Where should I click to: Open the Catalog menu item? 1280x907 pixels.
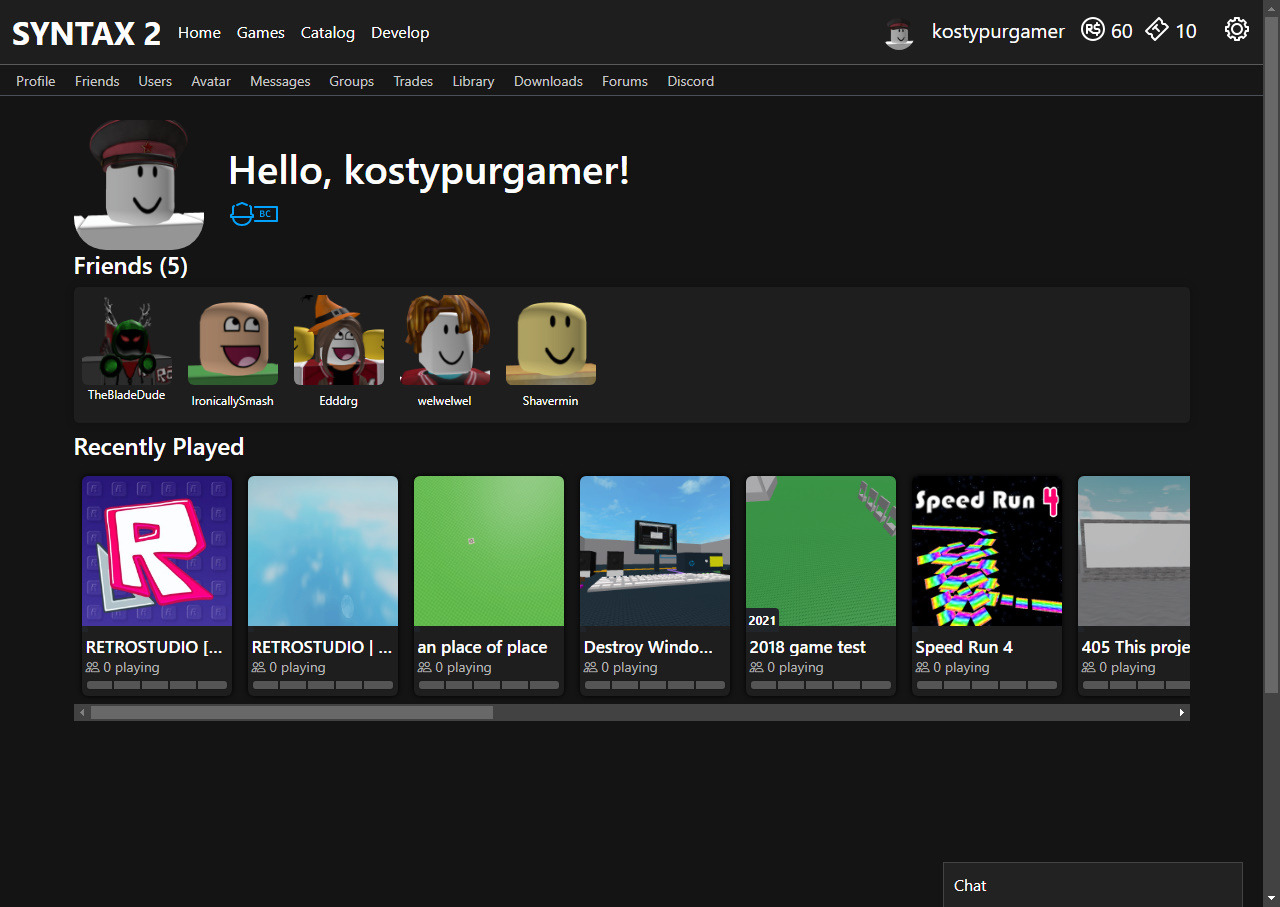(x=327, y=32)
